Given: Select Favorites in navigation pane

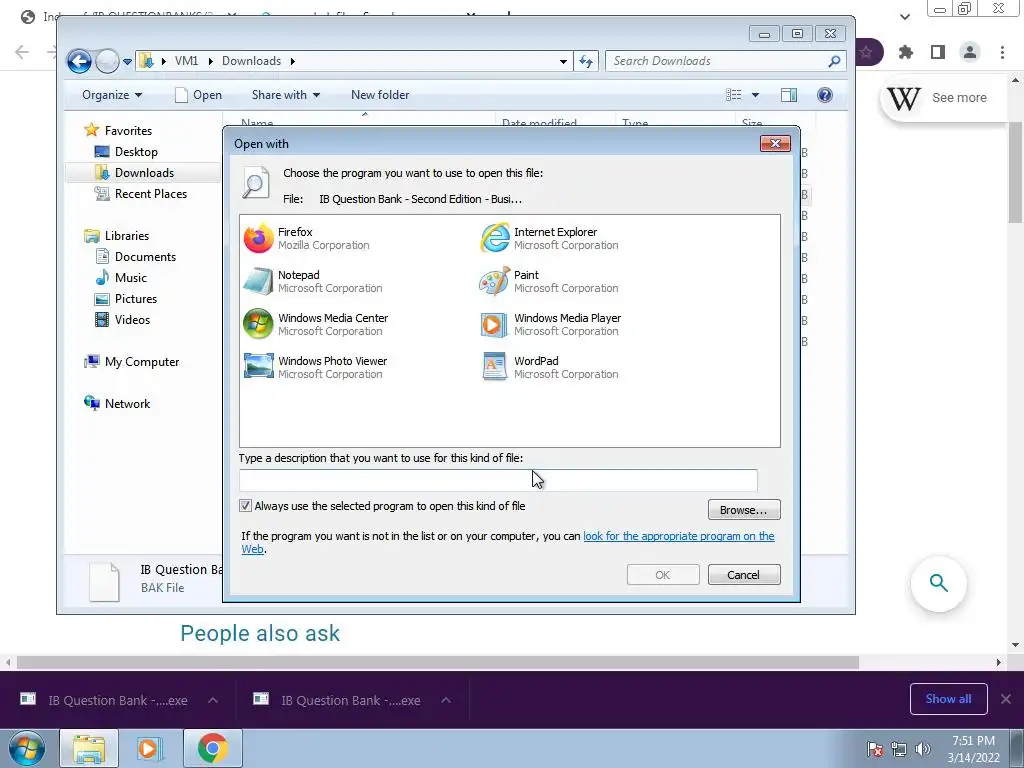Looking at the screenshot, I should pos(128,131).
